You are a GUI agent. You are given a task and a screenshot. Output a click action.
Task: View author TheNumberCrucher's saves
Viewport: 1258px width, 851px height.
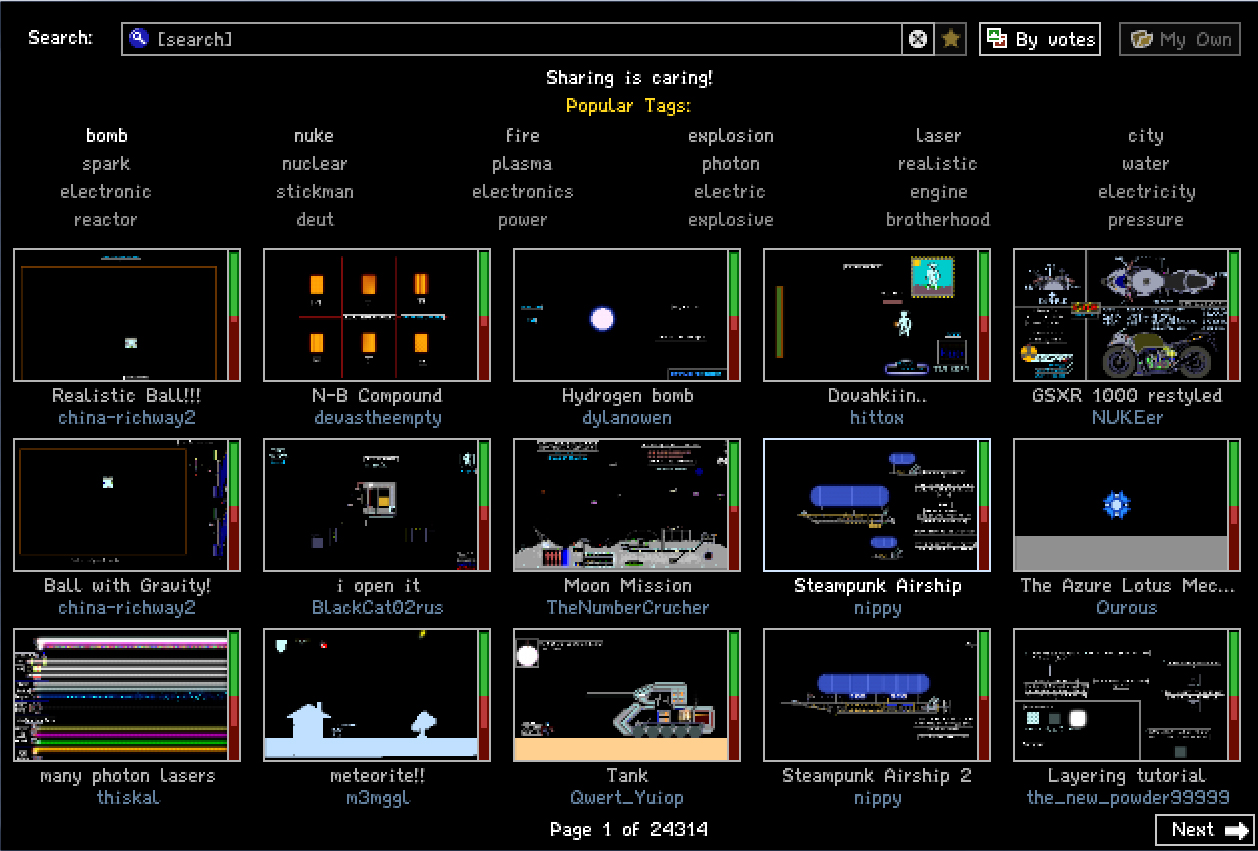point(627,608)
